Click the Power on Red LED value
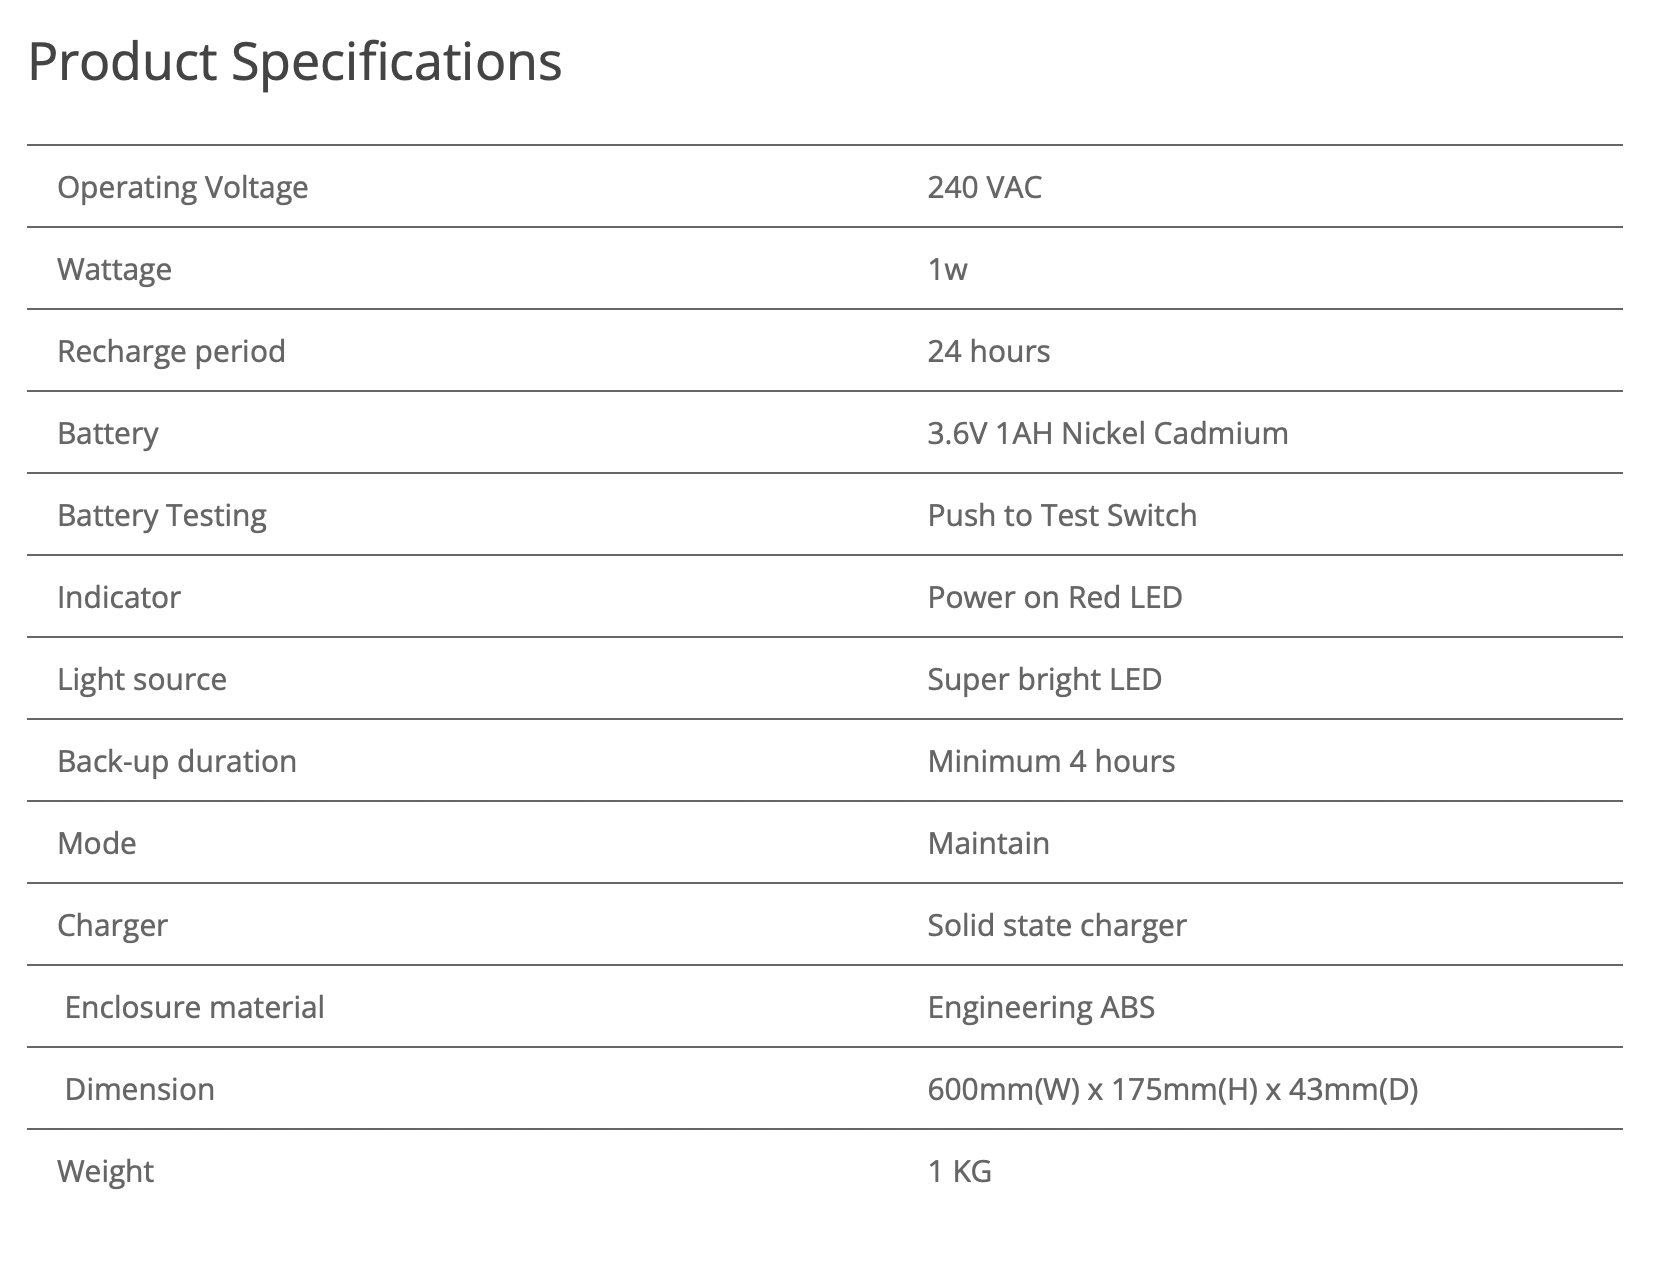The width and height of the screenshot is (1668, 1270). [x=1054, y=597]
